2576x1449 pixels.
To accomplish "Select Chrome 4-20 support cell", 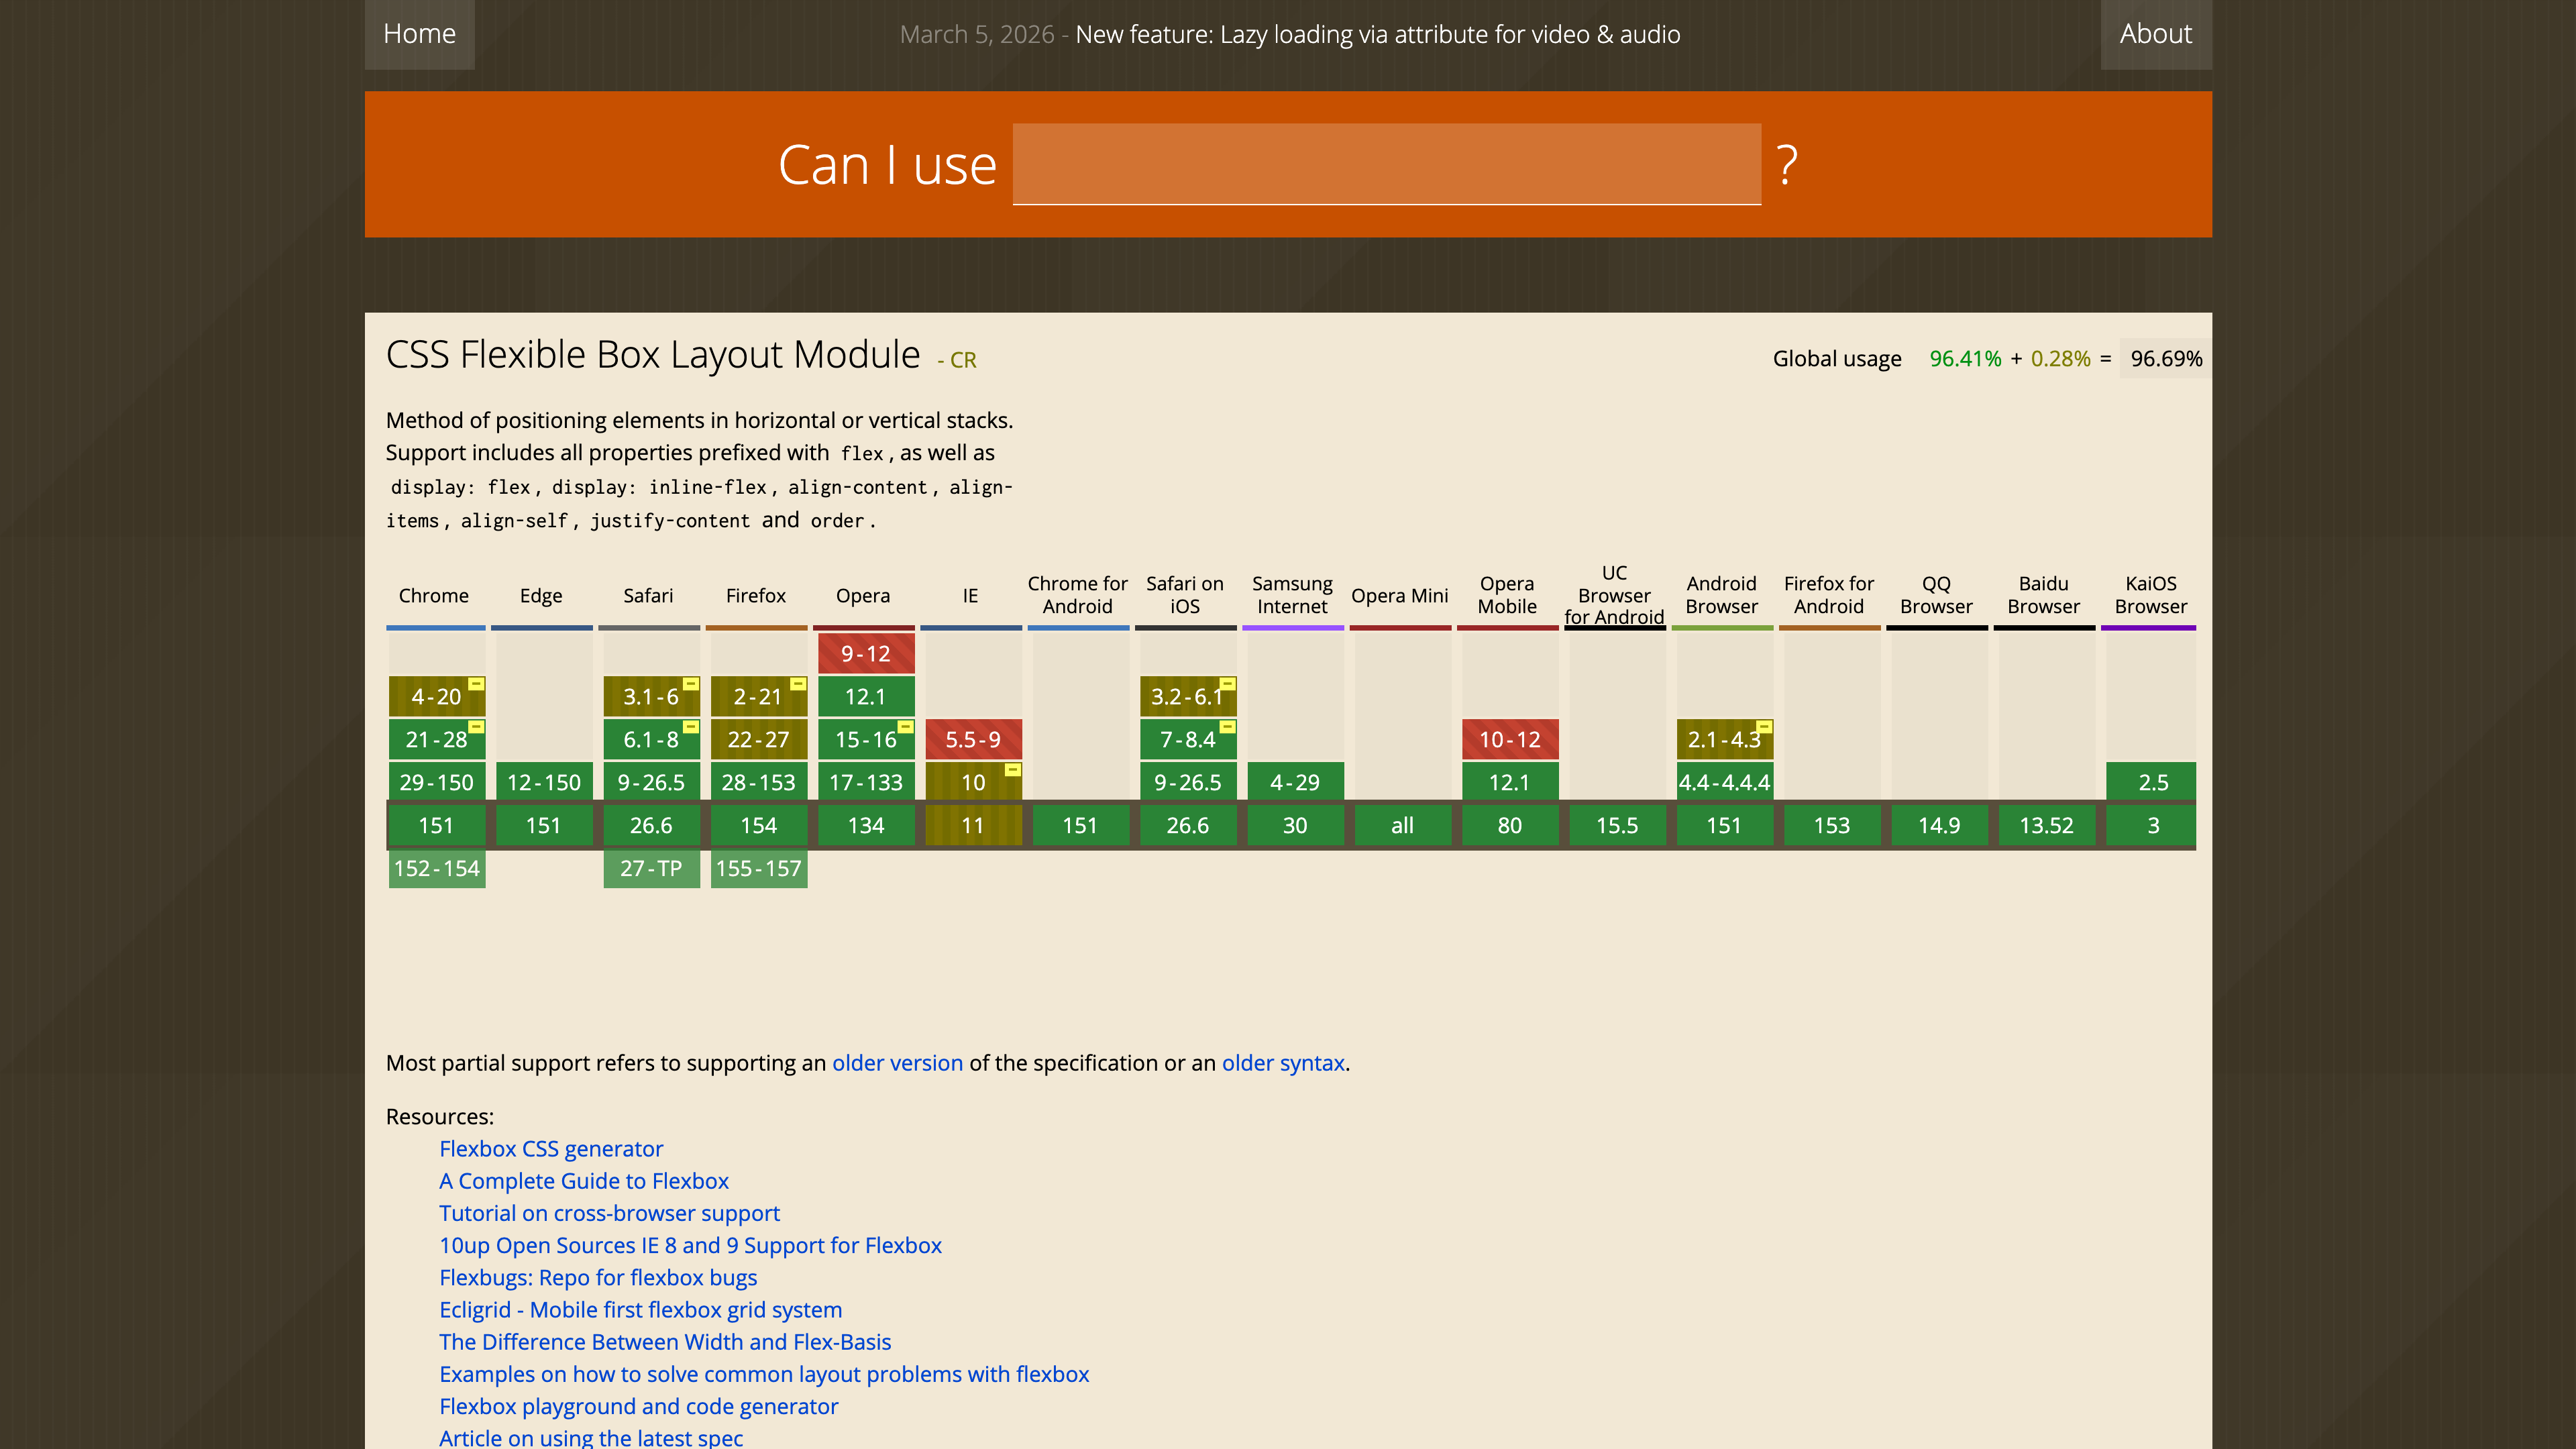I will point(436,697).
